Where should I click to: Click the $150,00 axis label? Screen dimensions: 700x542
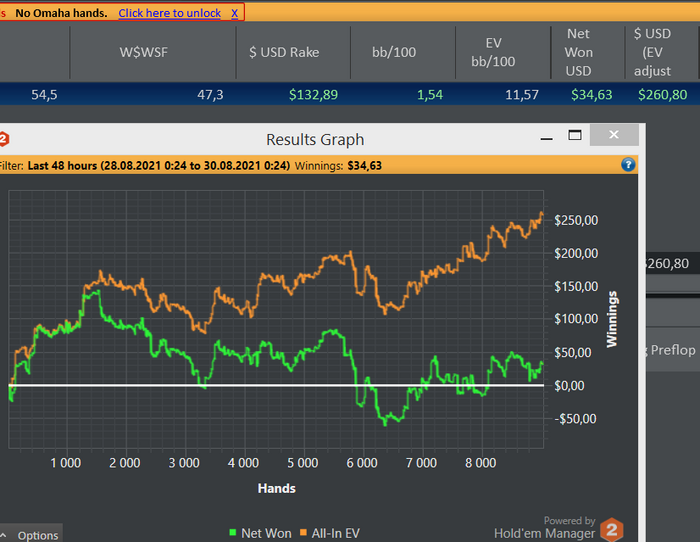(576, 286)
